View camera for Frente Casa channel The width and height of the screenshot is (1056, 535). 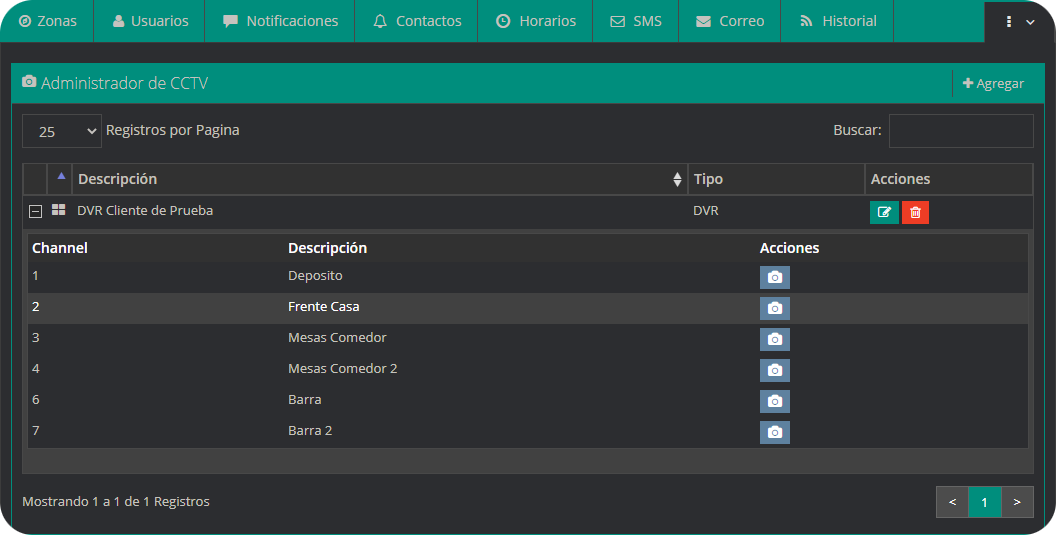(x=774, y=308)
